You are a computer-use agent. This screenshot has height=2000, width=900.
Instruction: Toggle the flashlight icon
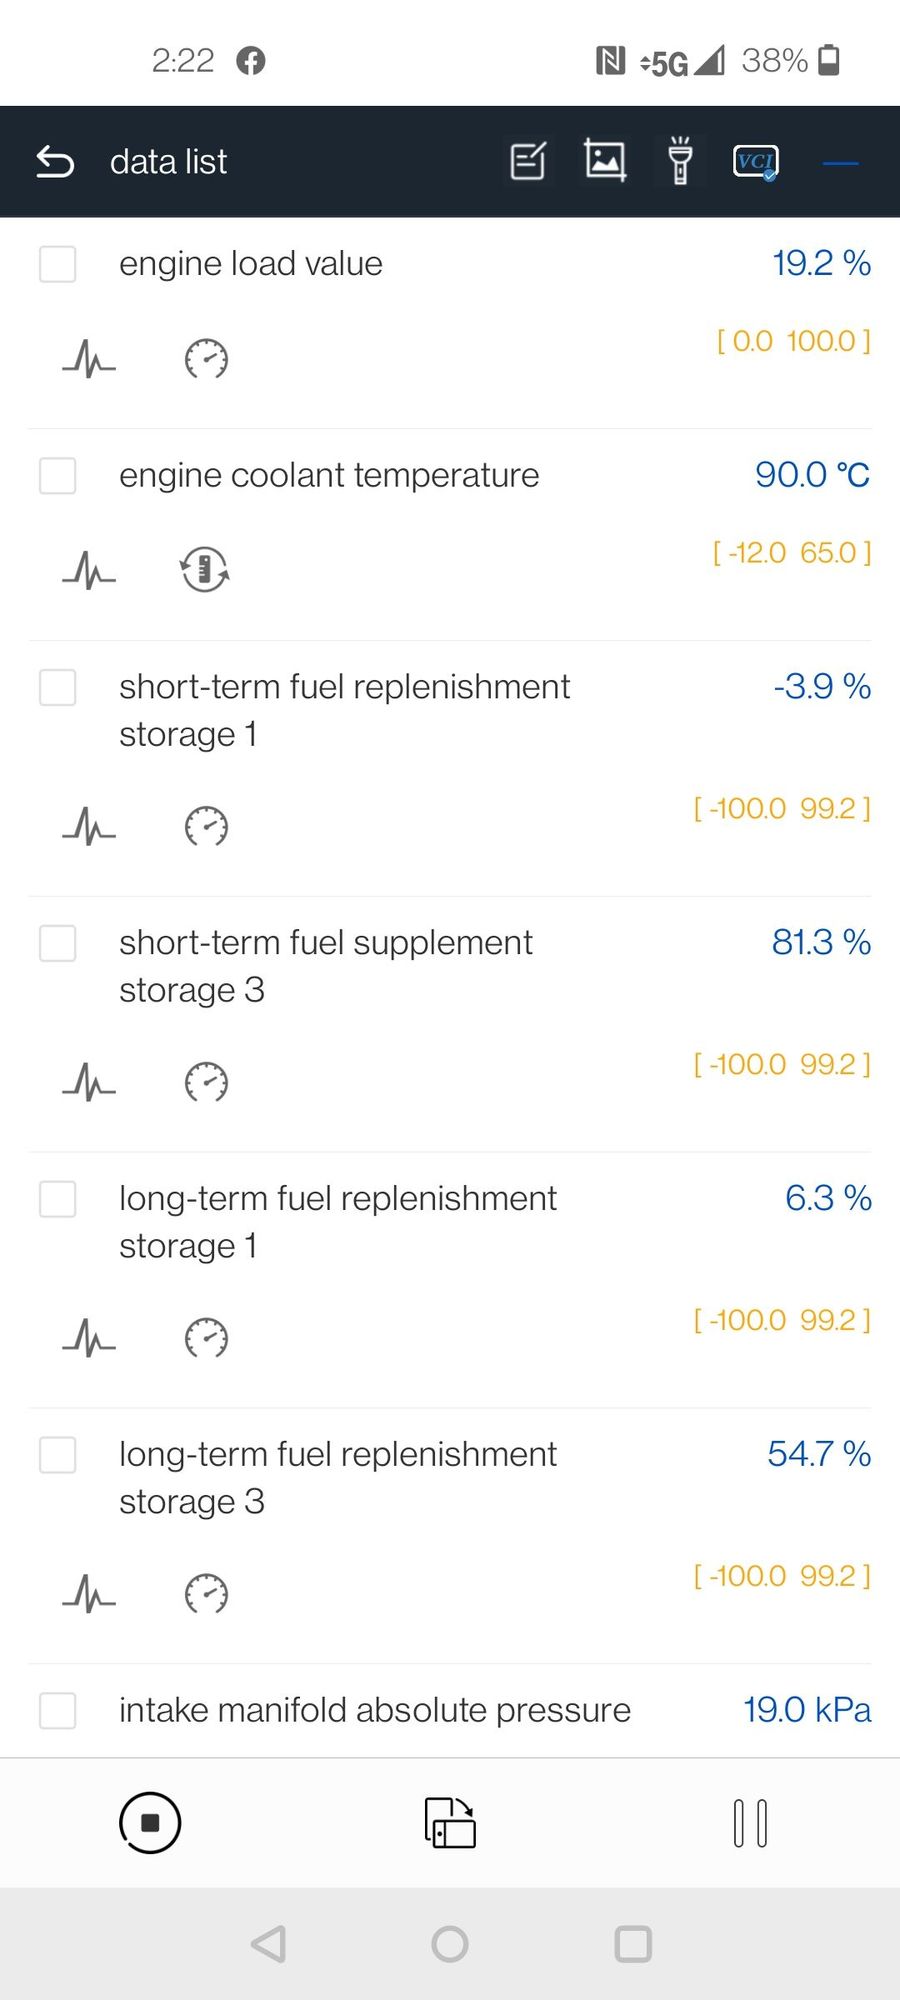(680, 160)
